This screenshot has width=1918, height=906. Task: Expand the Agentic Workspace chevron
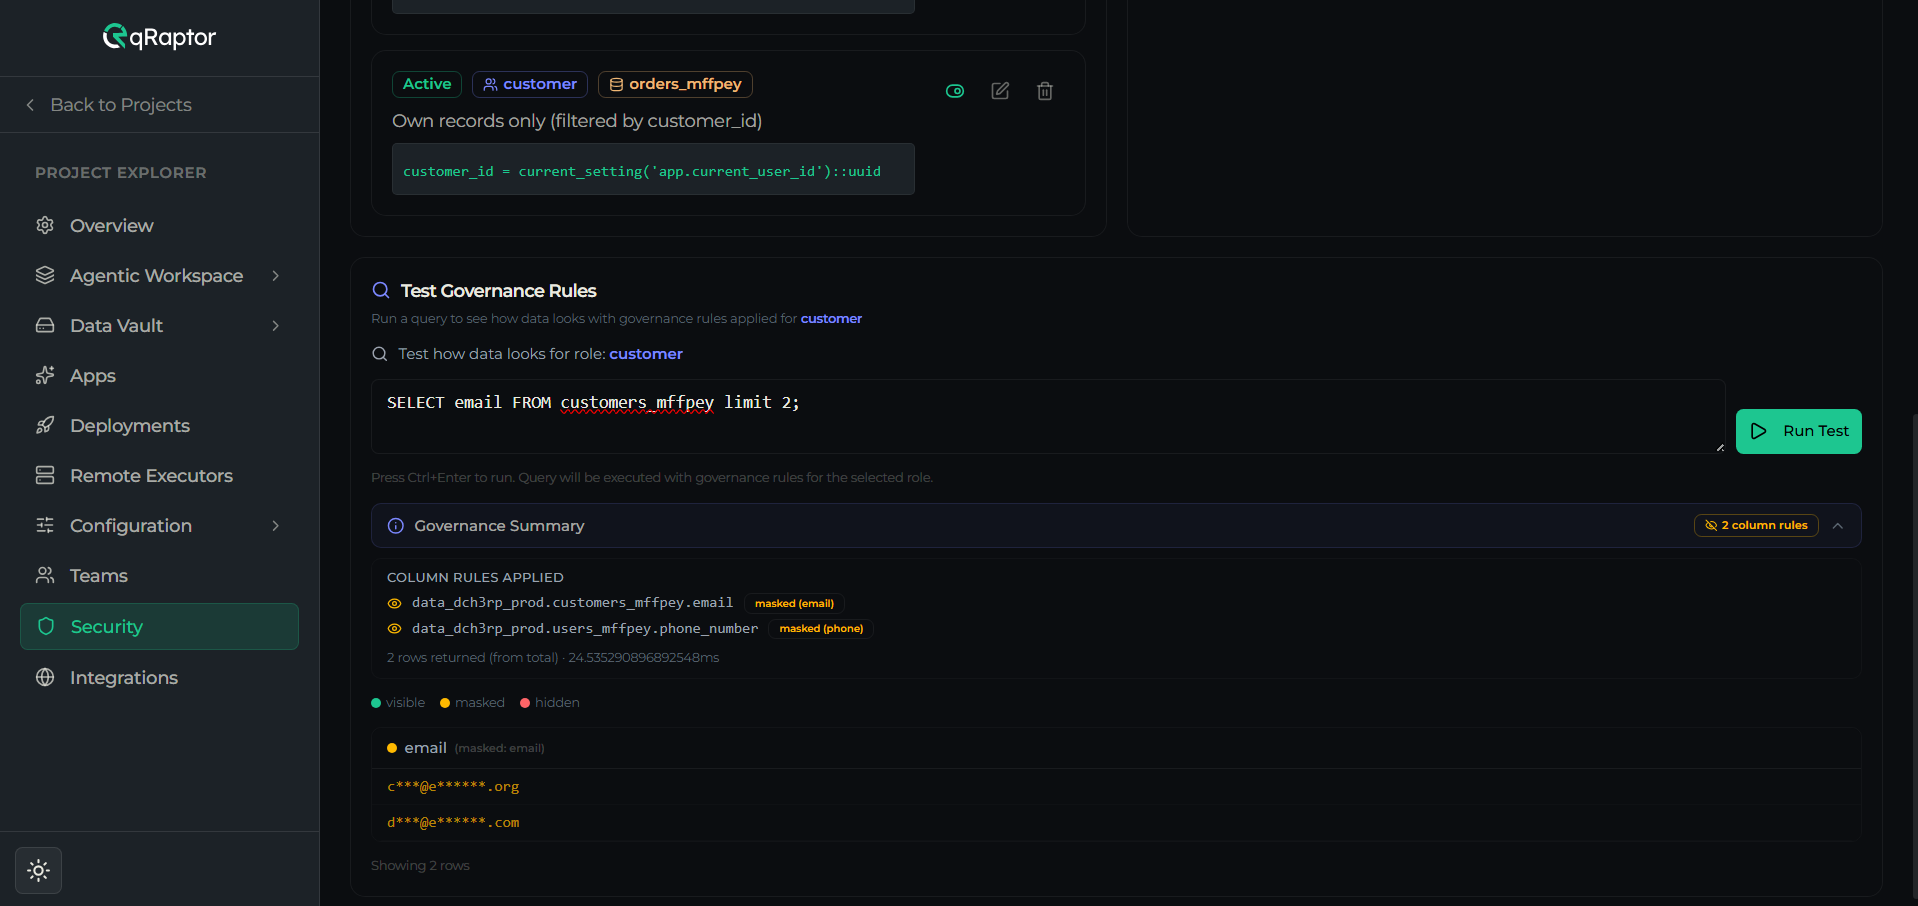click(276, 276)
